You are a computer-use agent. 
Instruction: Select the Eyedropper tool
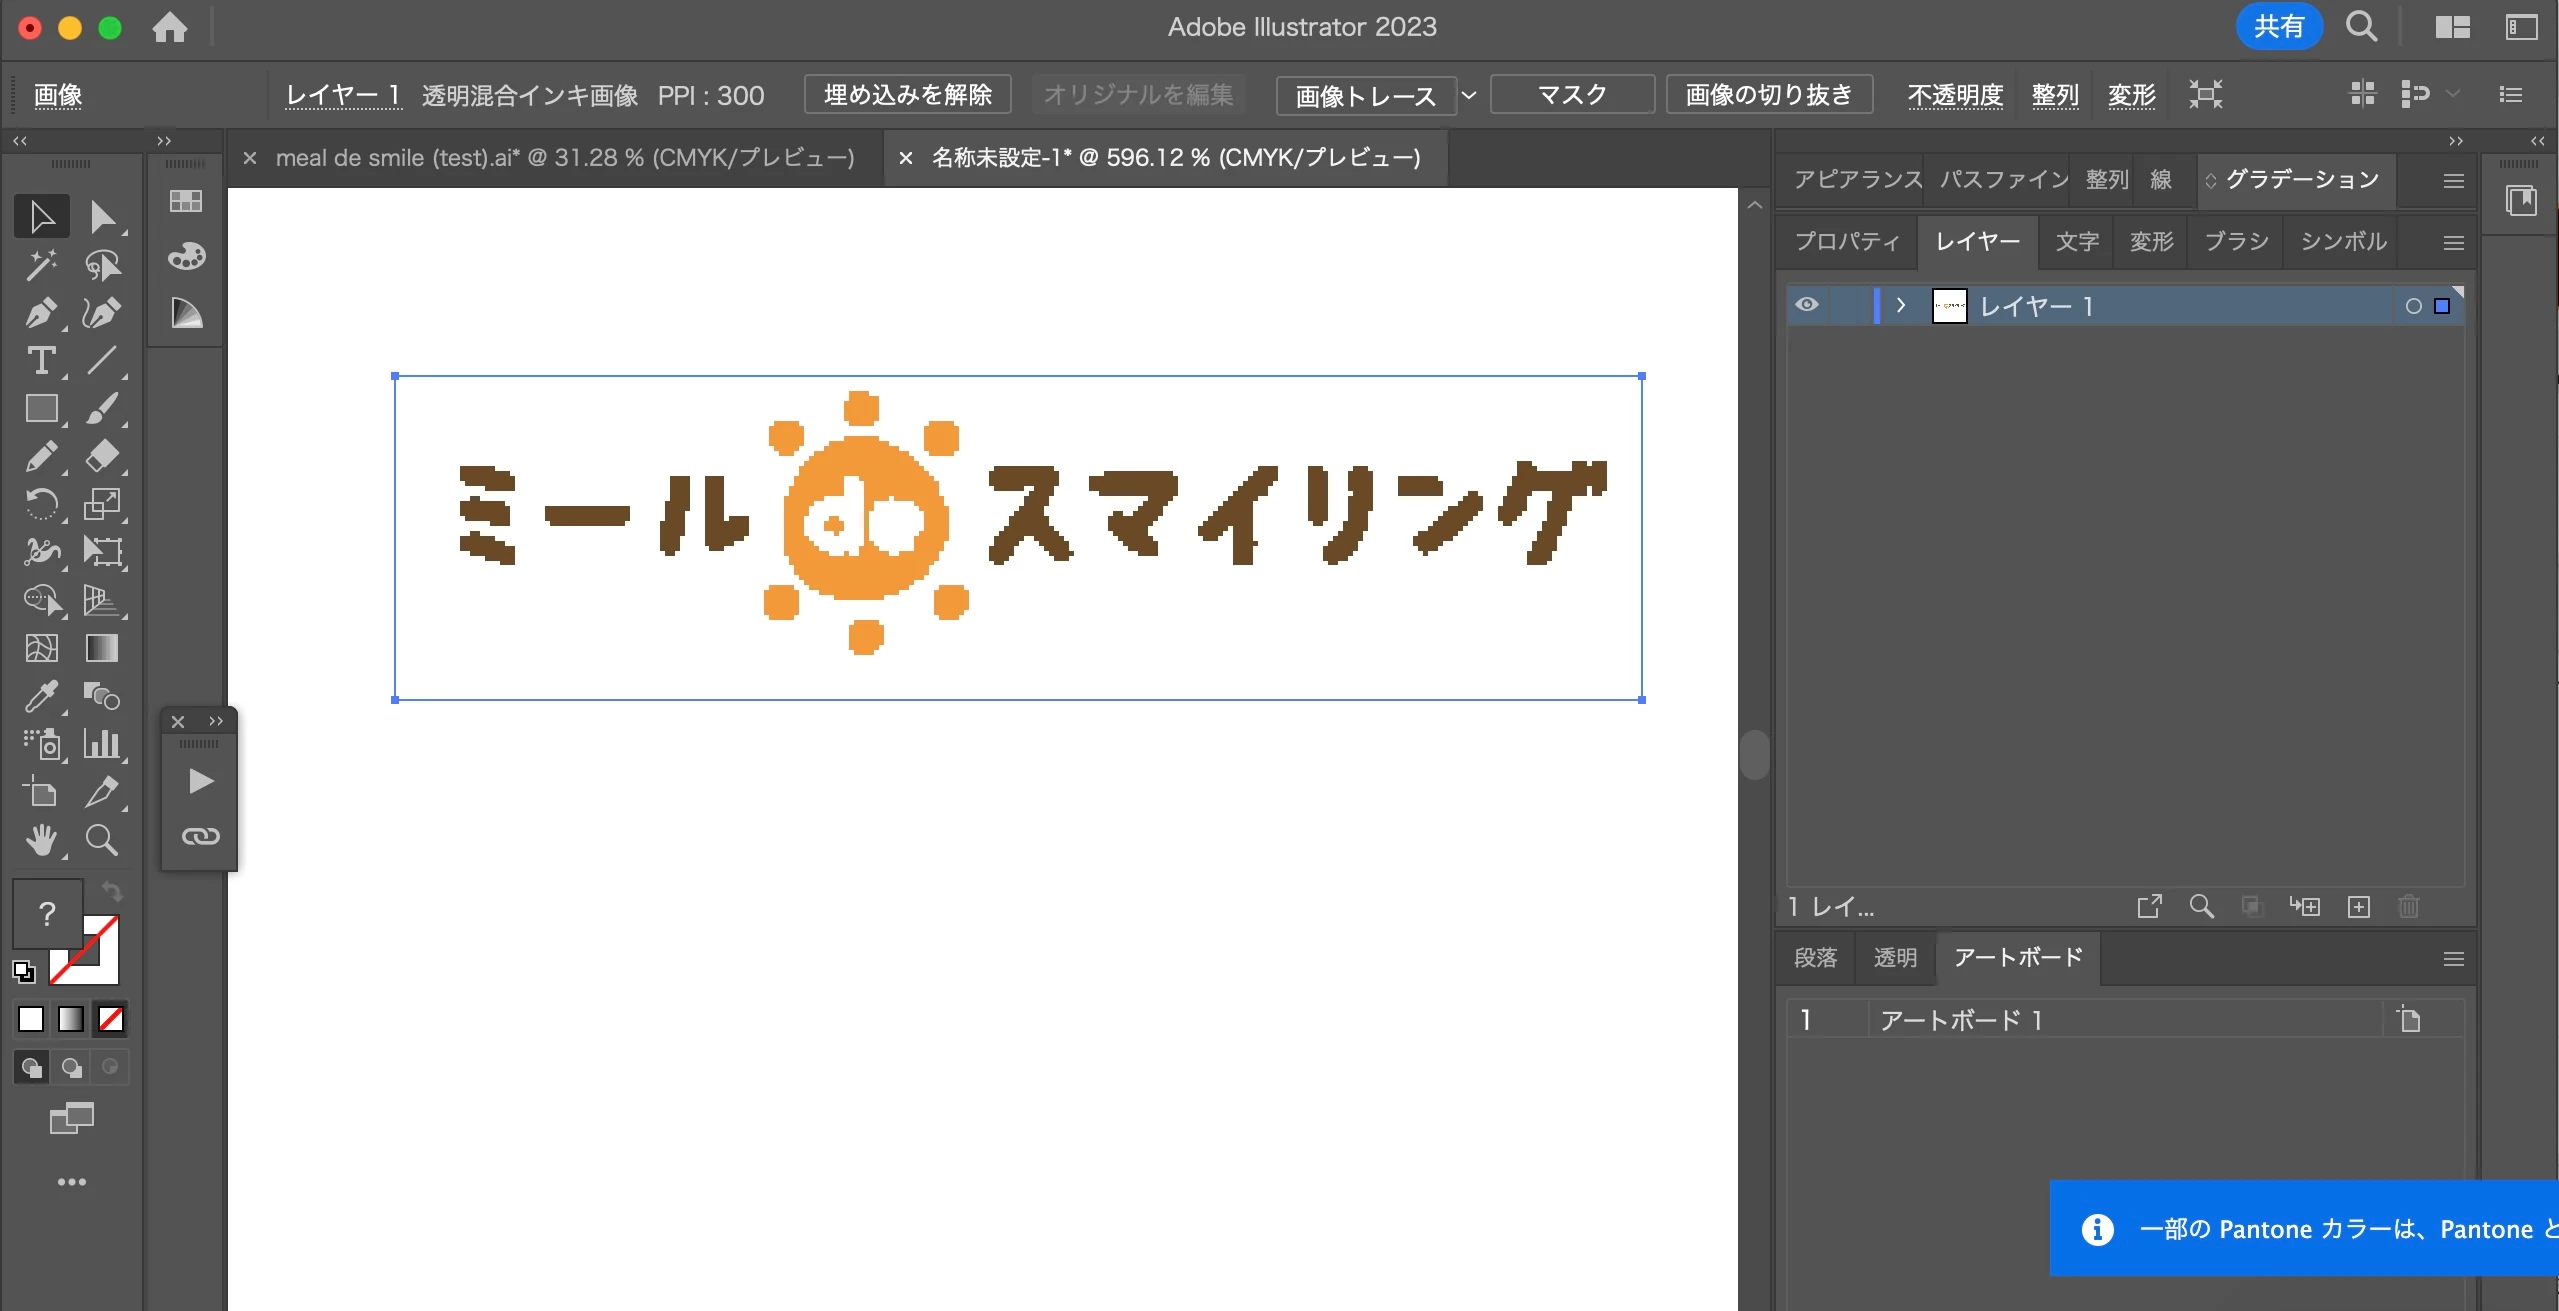[40, 696]
